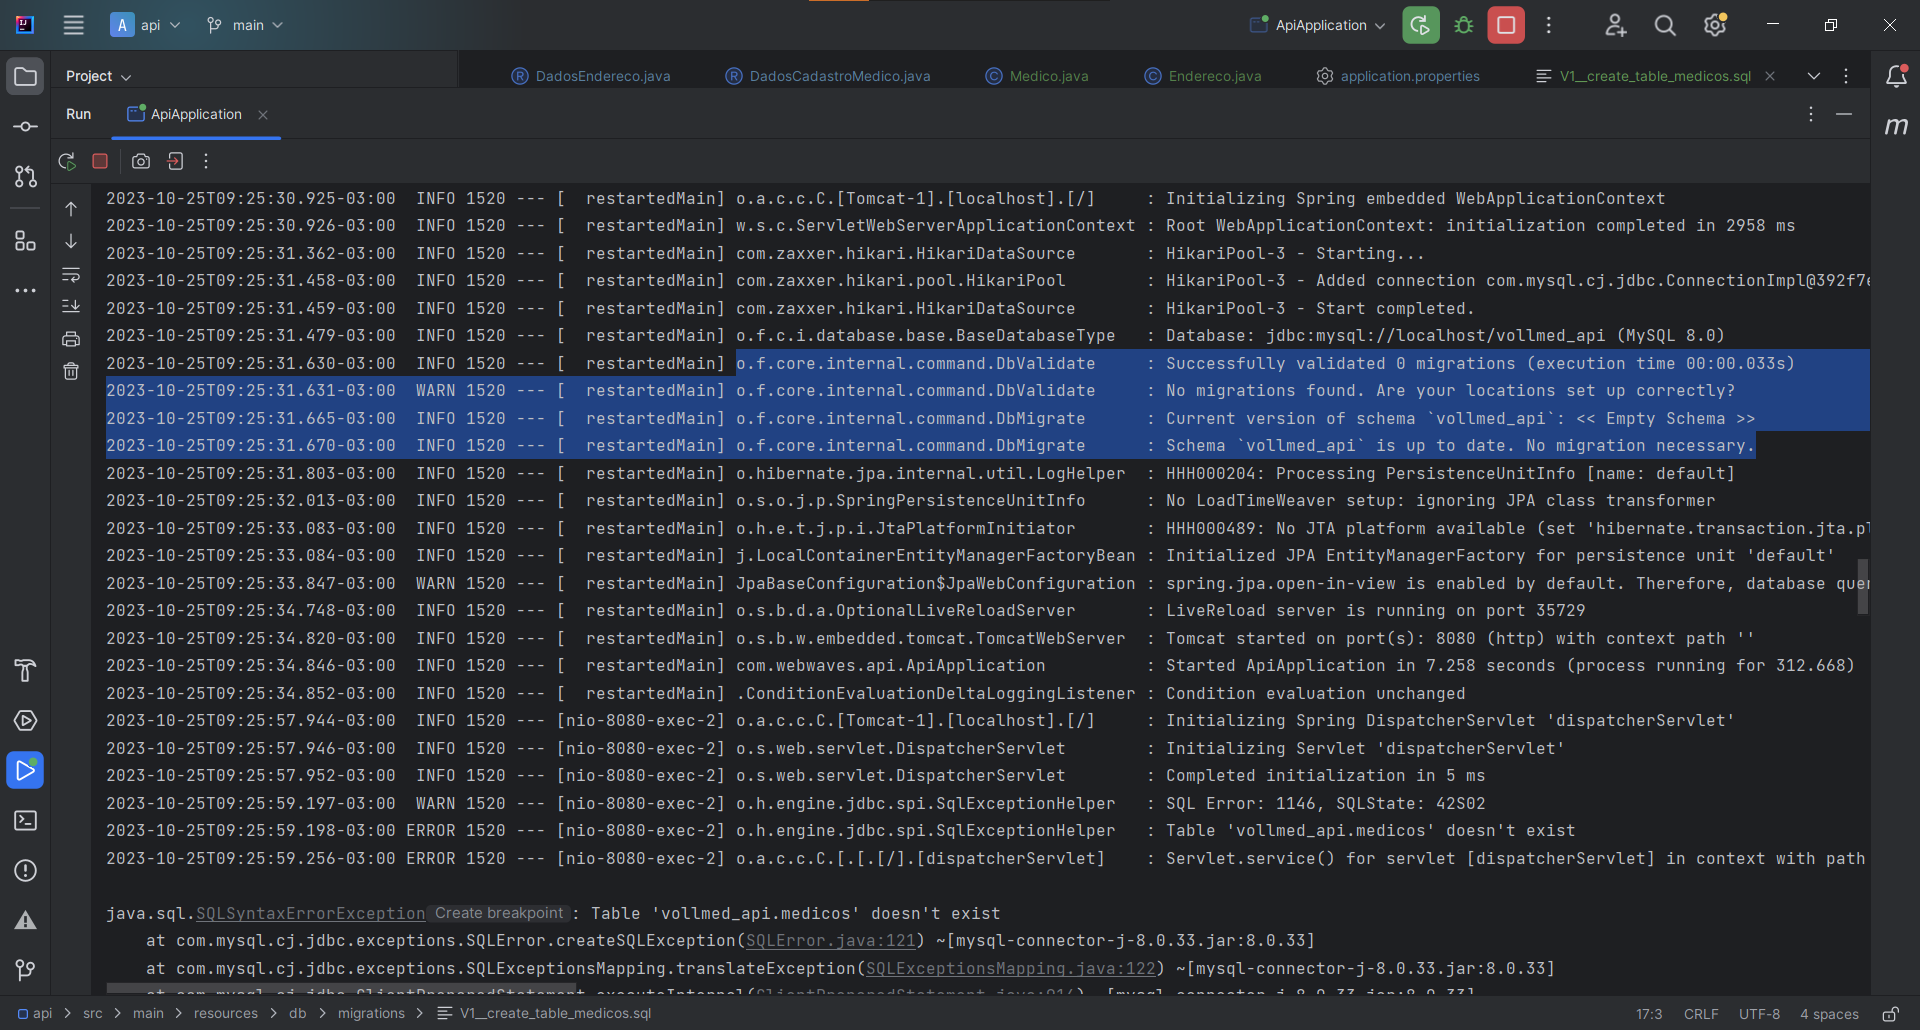Open editor tabs options menu
1920x1030 pixels.
(x=1846, y=76)
